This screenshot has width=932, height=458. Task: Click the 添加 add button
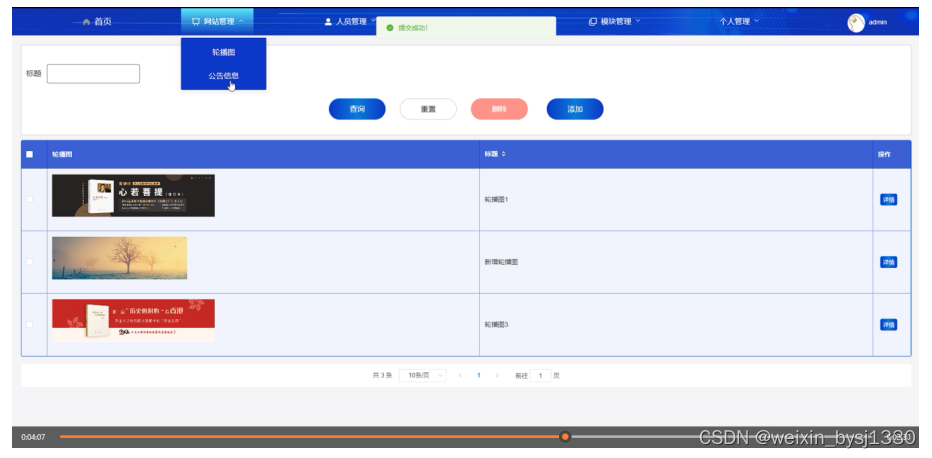pyautogui.click(x=575, y=109)
